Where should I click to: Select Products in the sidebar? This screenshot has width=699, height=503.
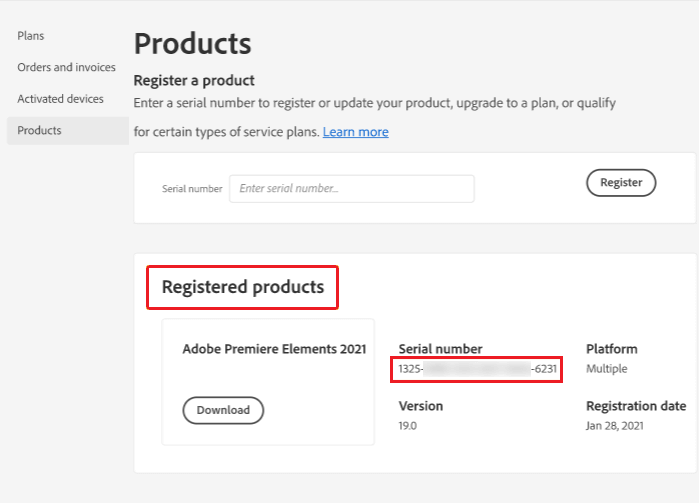click(39, 130)
